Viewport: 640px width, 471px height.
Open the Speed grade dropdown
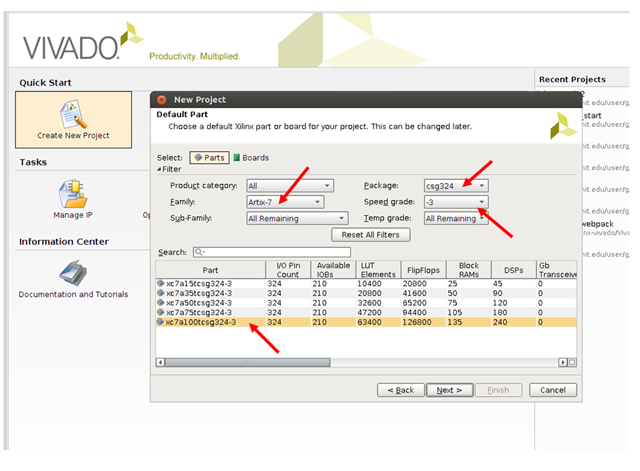point(455,202)
